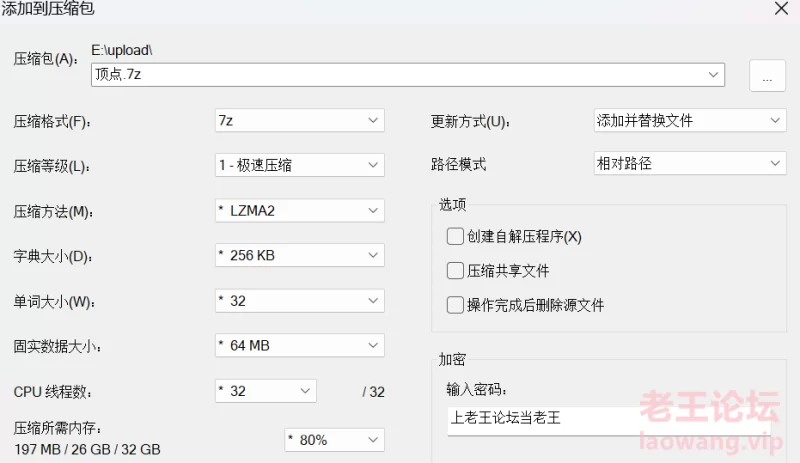Toggle 操作完成后删除源文件 checkbox
The image size is (800, 463).
[x=455, y=305]
